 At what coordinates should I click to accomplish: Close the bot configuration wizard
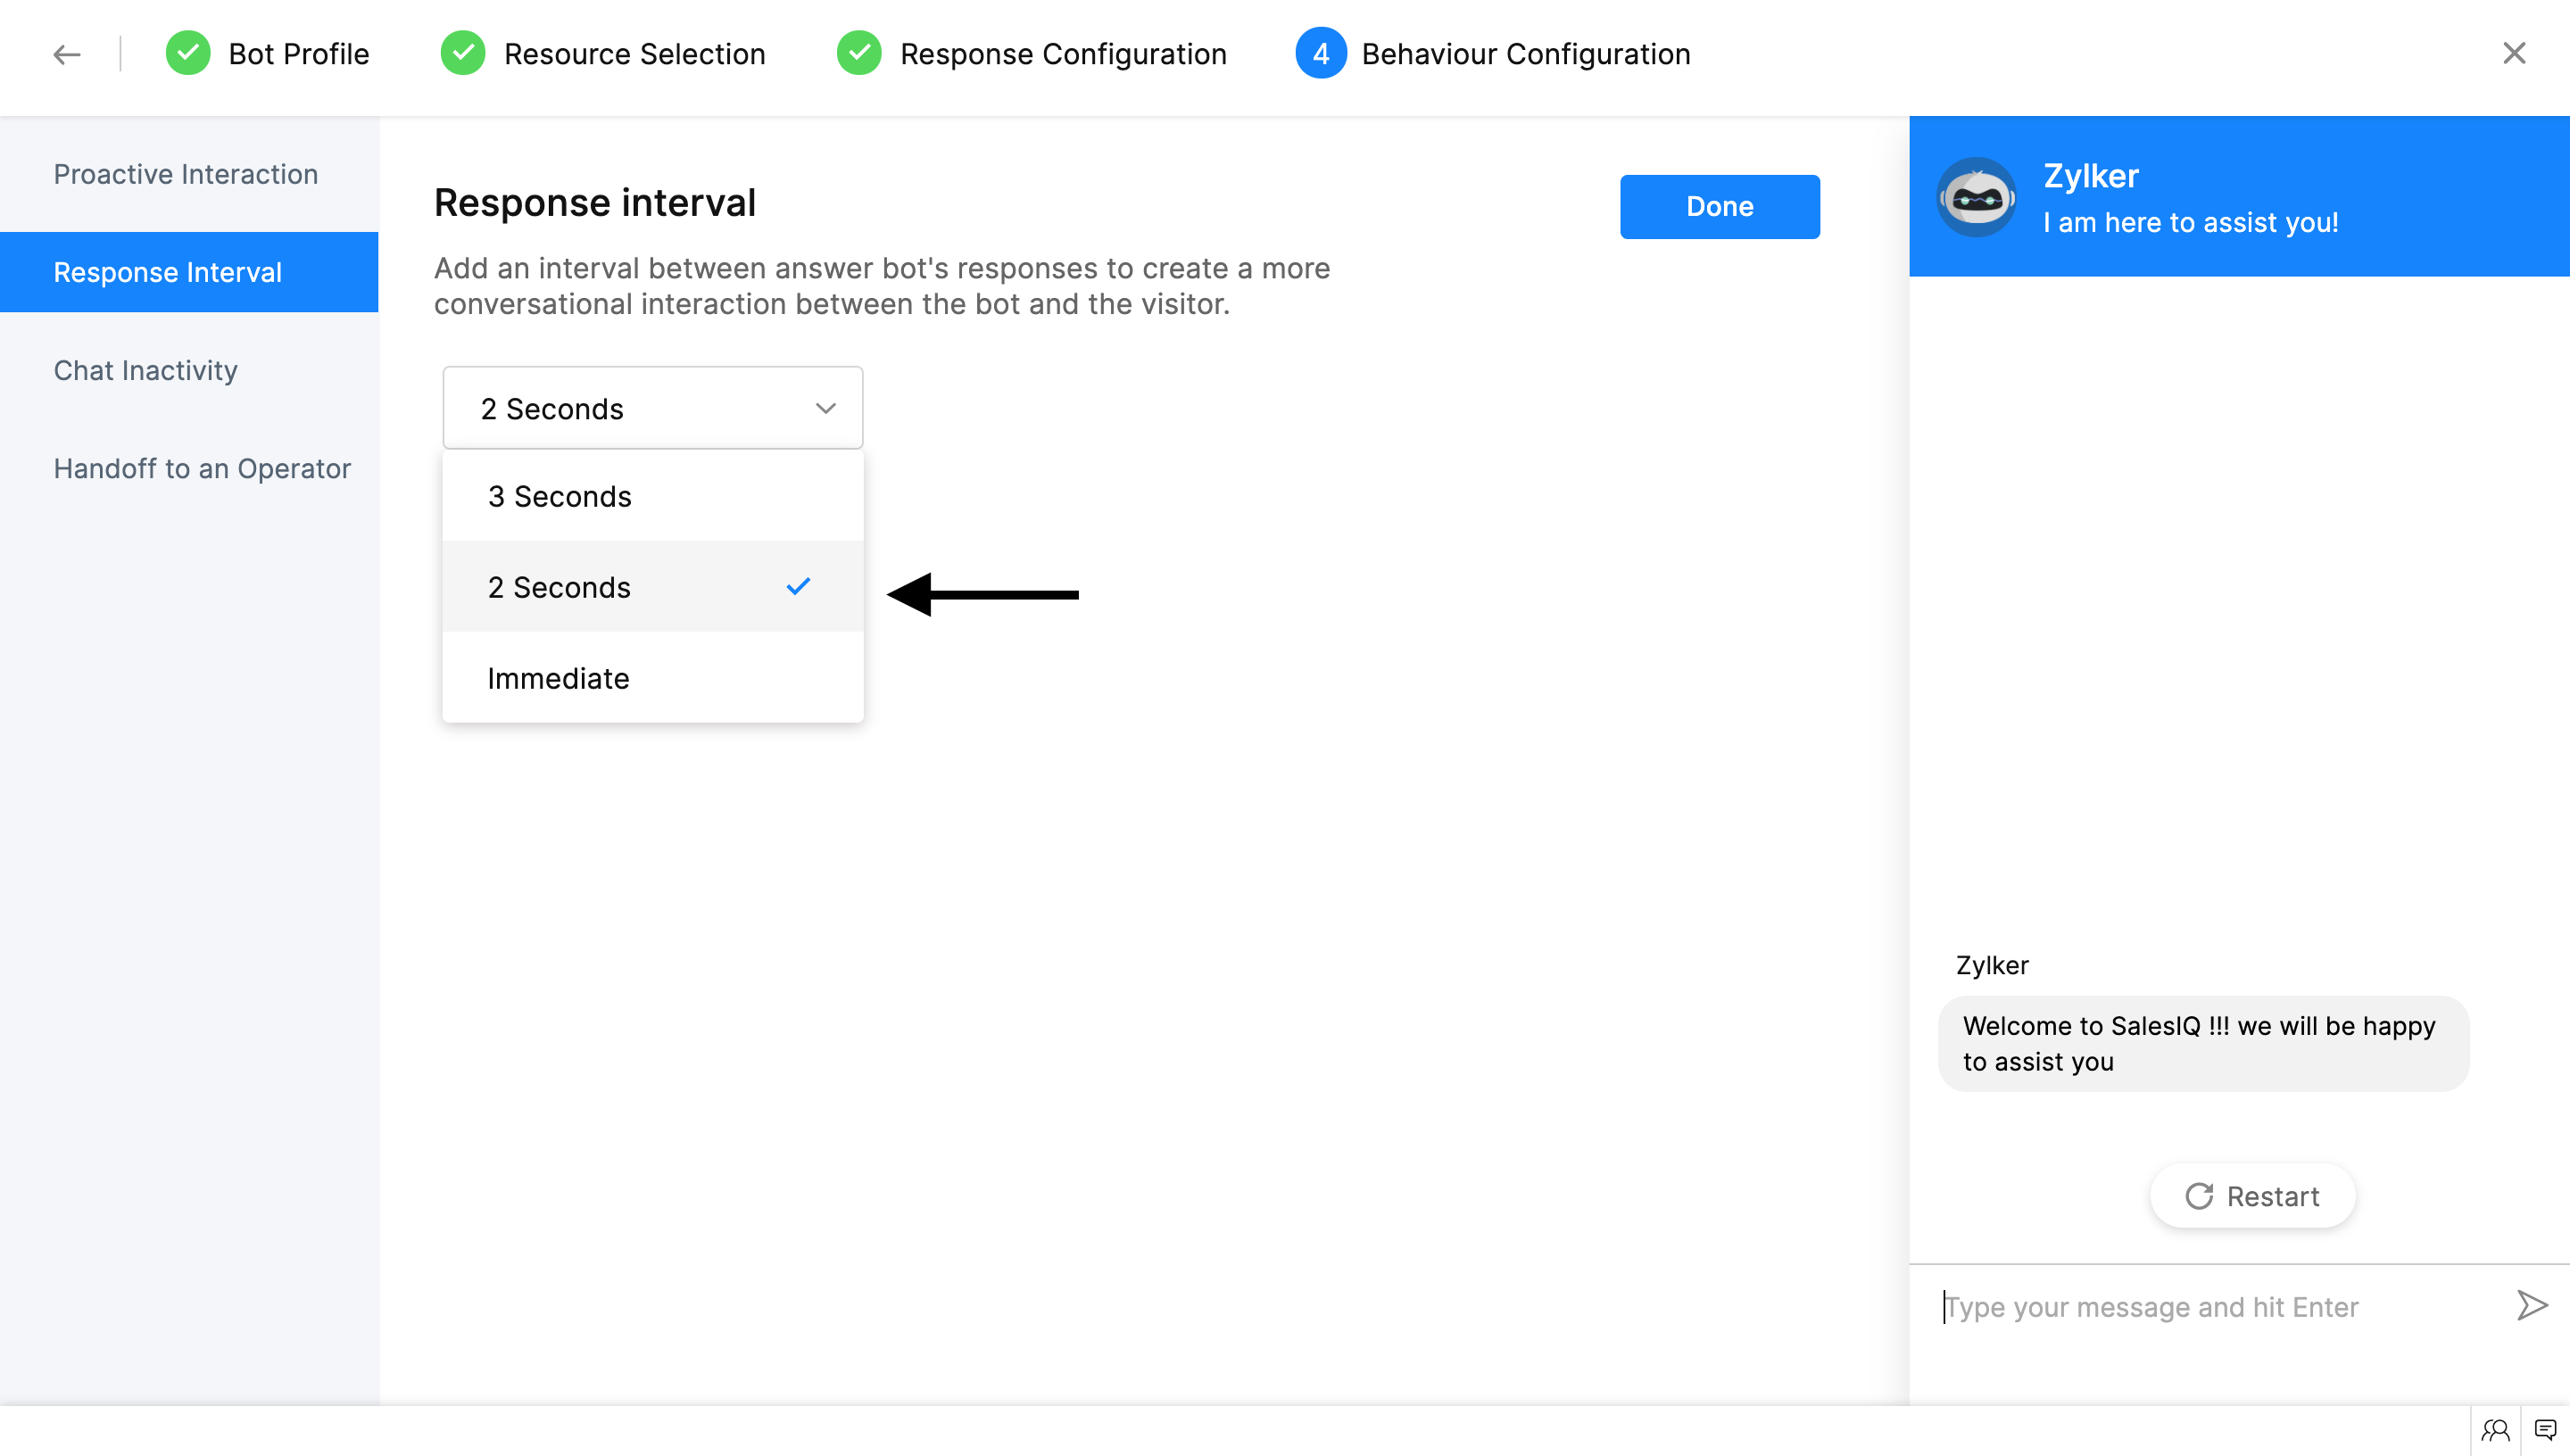pos(2514,53)
